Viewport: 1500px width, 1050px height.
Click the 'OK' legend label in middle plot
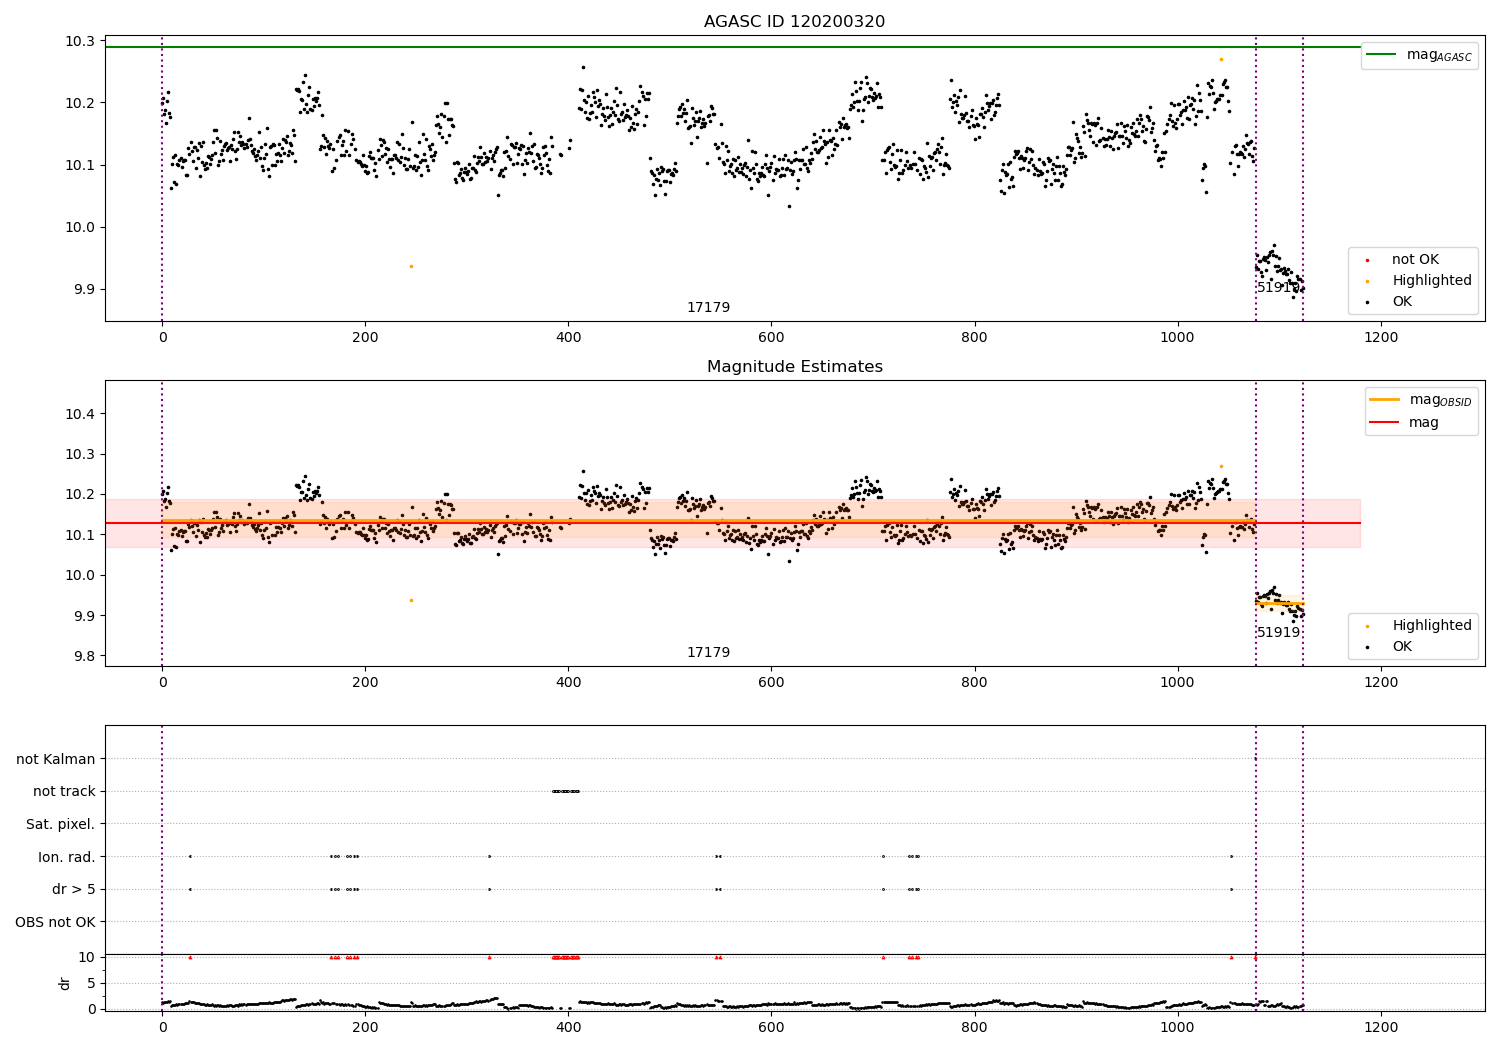(x=1402, y=647)
